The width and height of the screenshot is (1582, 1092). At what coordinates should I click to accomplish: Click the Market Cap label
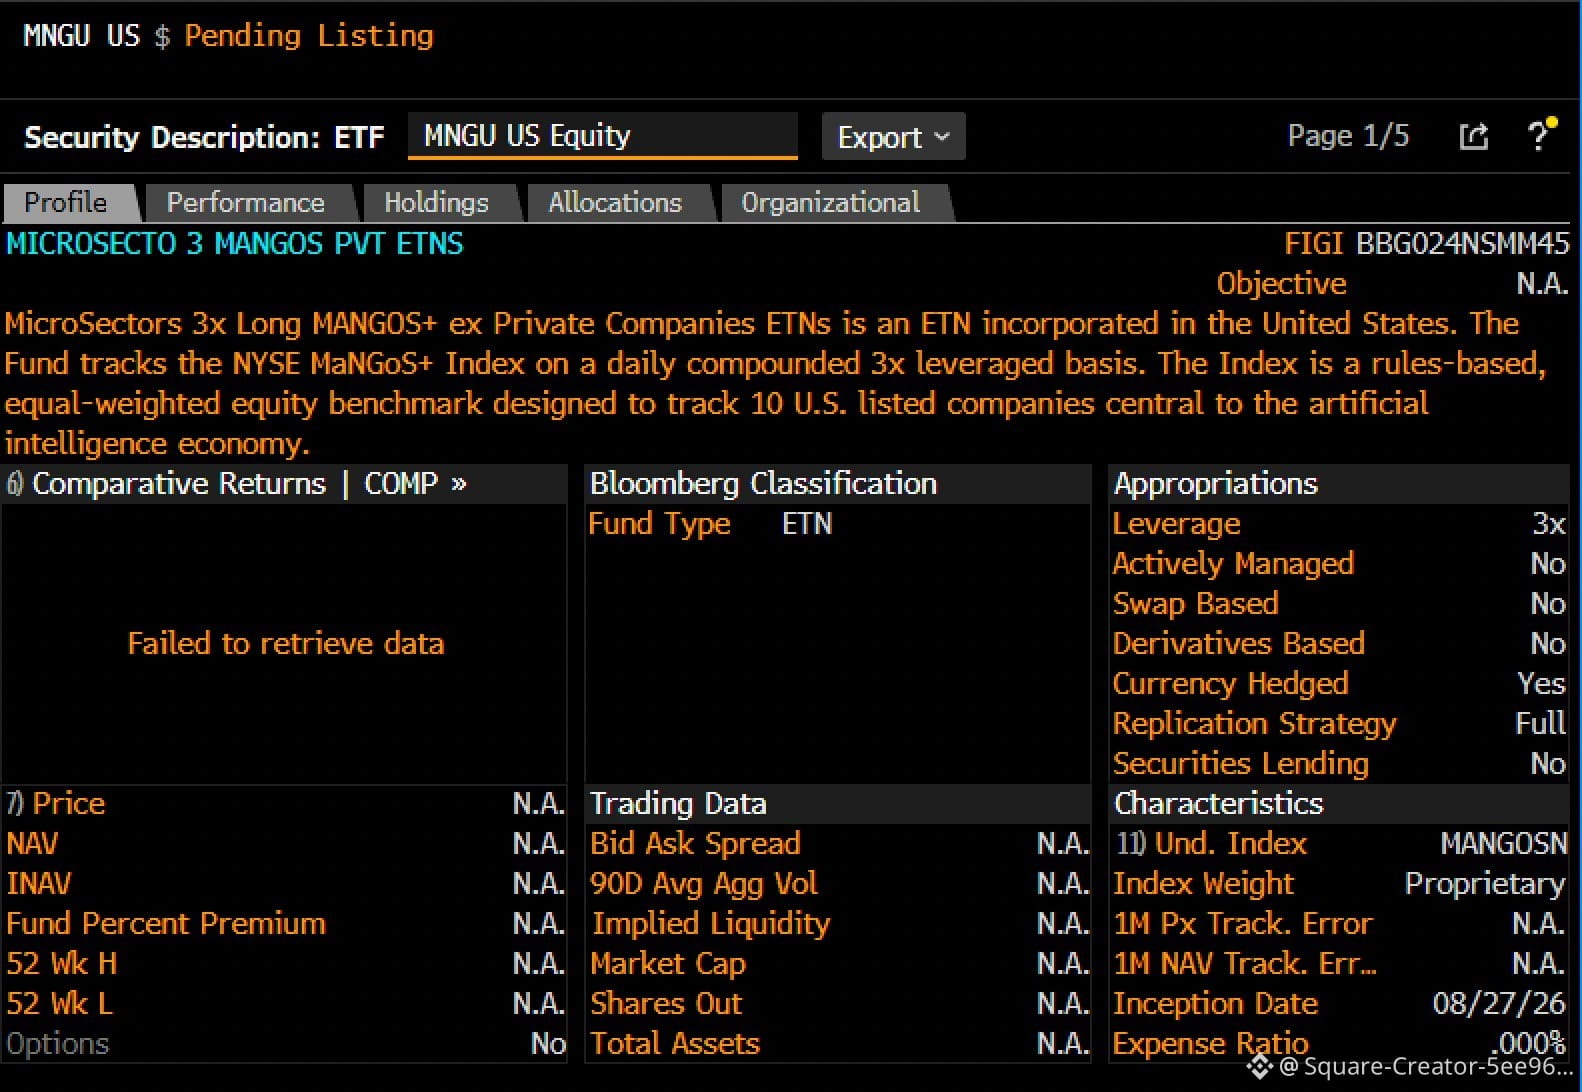668,964
